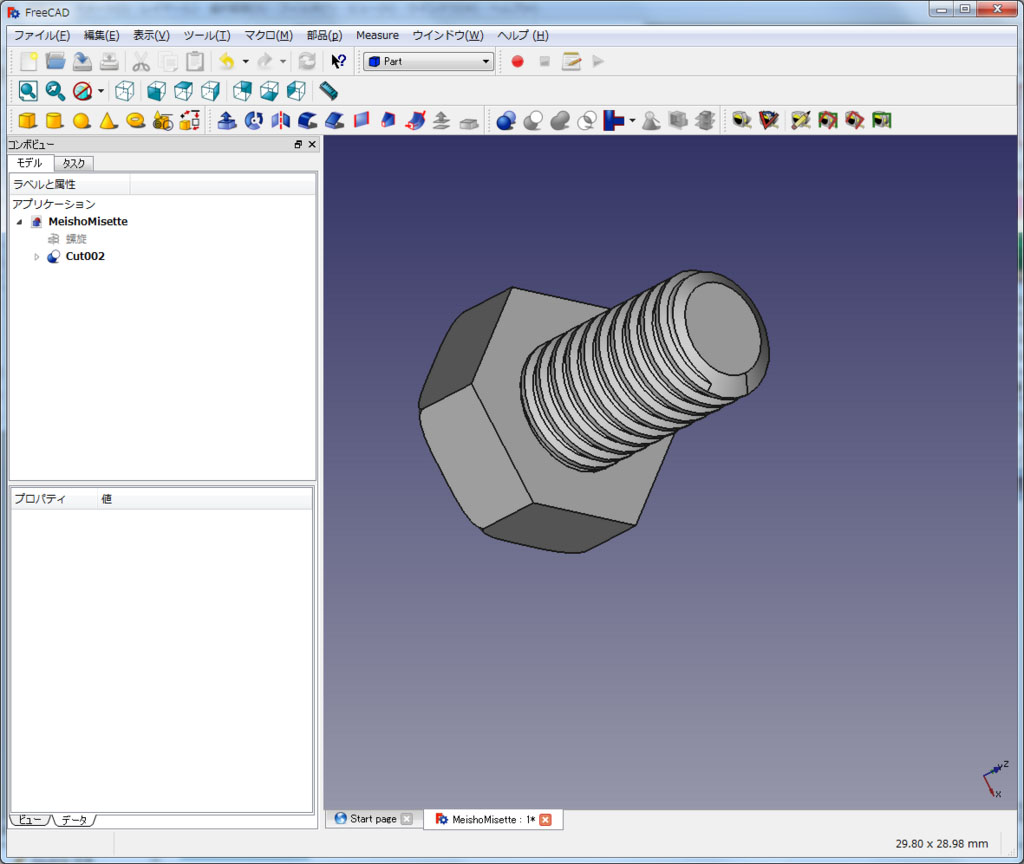Select the Cut002 object in tree
Image resolution: width=1024 pixels, height=864 pixels.
(85, 257)
